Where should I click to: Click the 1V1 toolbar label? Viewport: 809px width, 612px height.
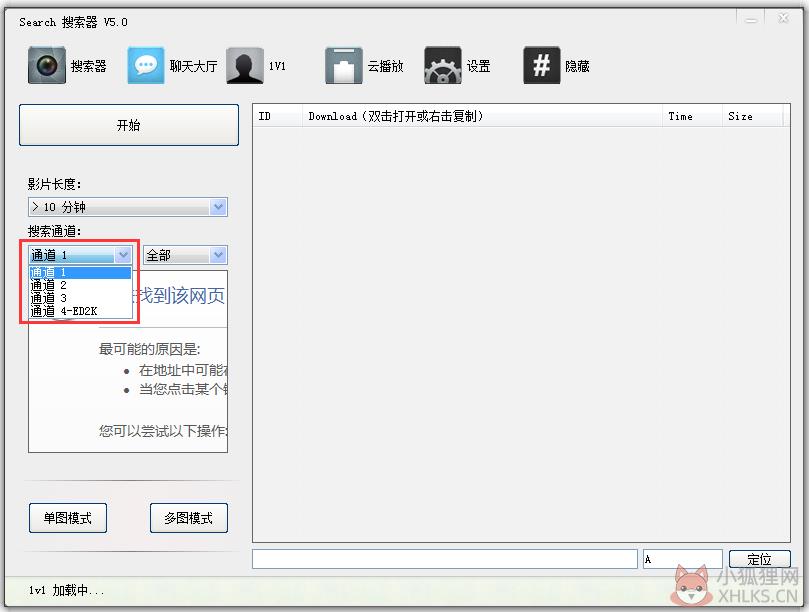point(277,66)
